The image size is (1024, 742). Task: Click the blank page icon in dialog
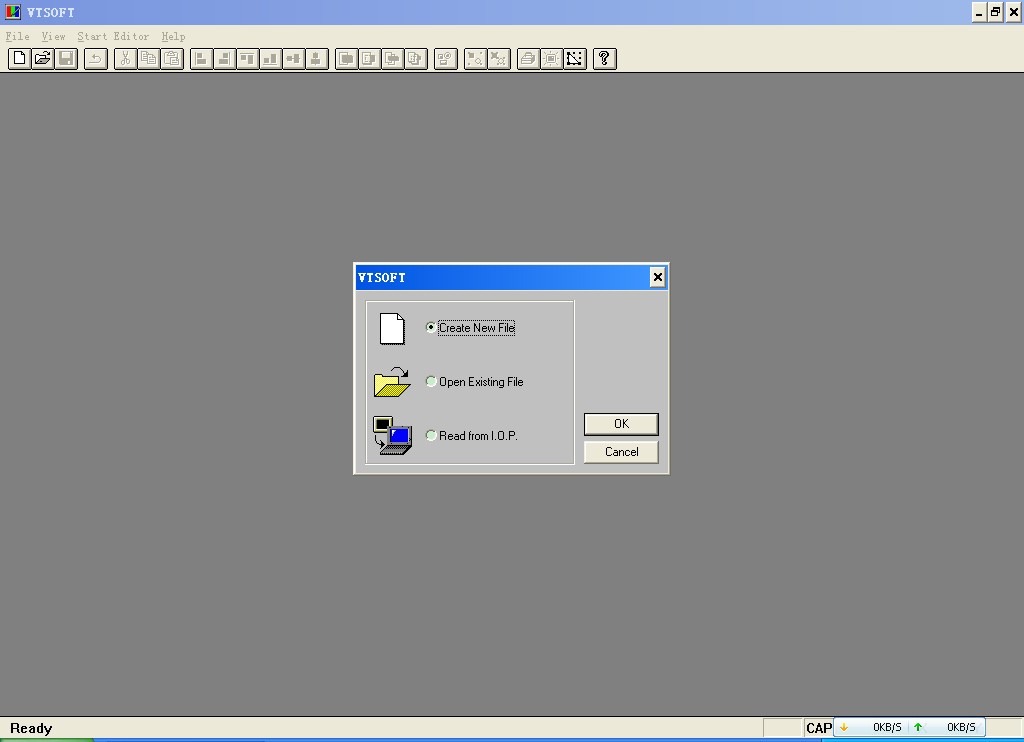[392, 328]
